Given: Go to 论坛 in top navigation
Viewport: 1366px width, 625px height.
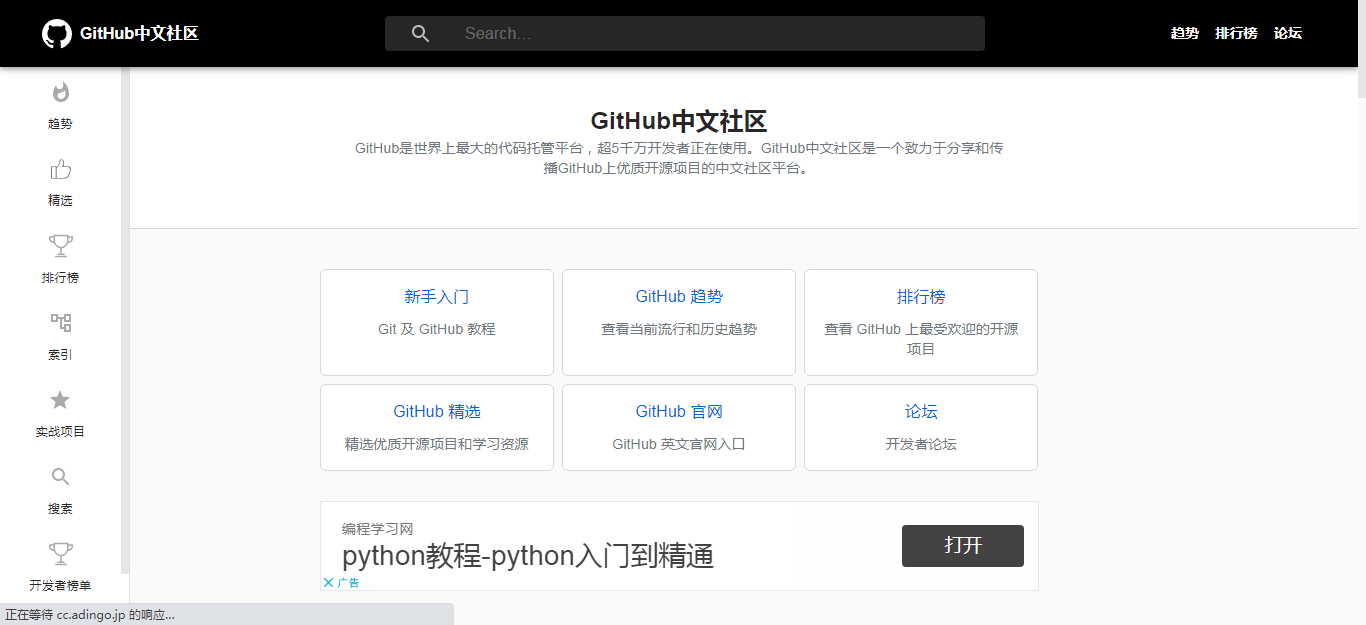Looking at the screenshot, I should click(x=1288, y=33).
